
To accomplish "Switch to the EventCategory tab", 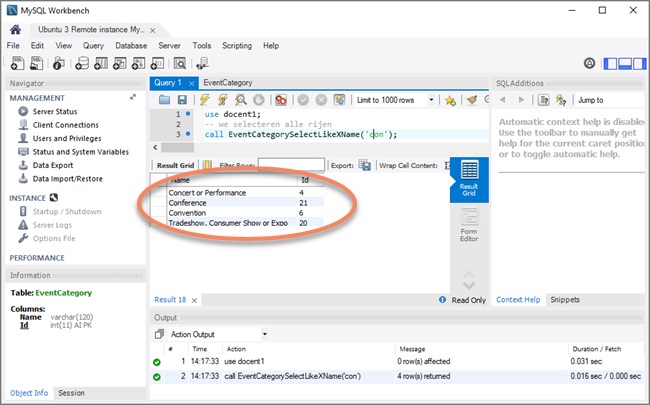I will tap(228, 83).
